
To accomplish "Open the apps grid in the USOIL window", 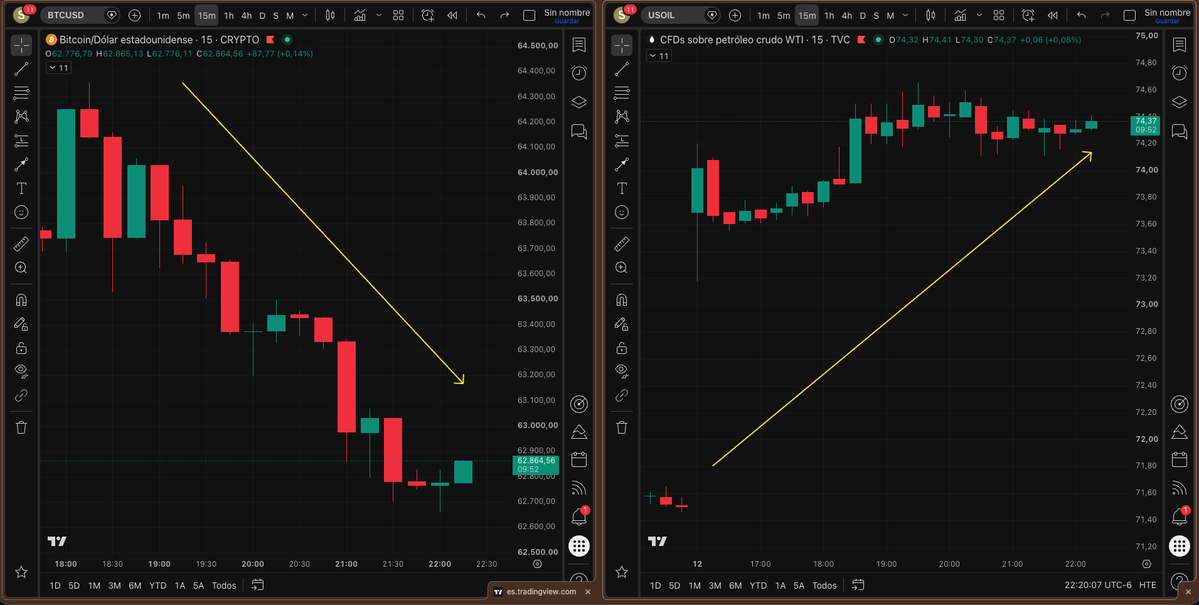I will (1179, 546).
